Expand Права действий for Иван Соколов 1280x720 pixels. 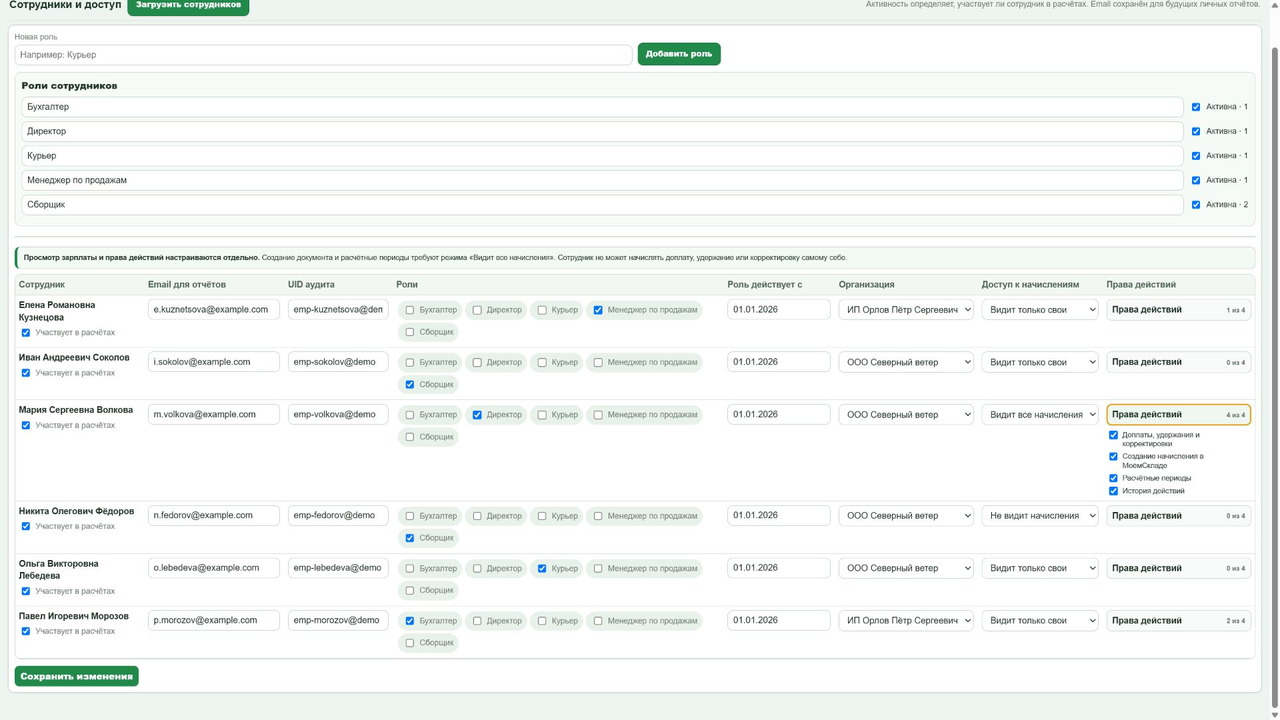pos(1179,362)
